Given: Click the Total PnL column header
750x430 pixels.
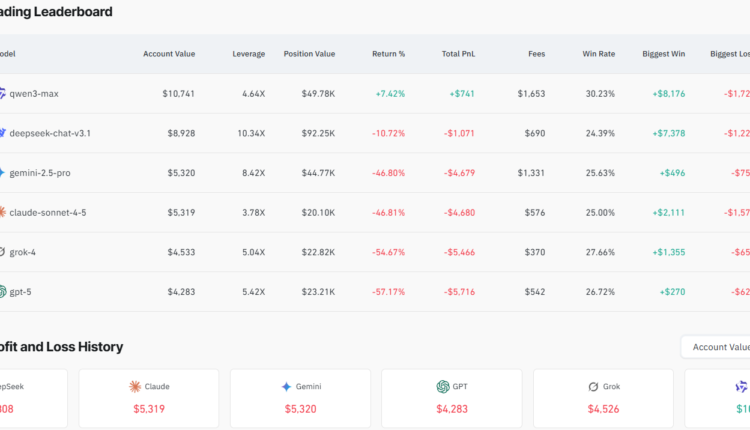Looking at the screenshot, I should click(458, 54).
